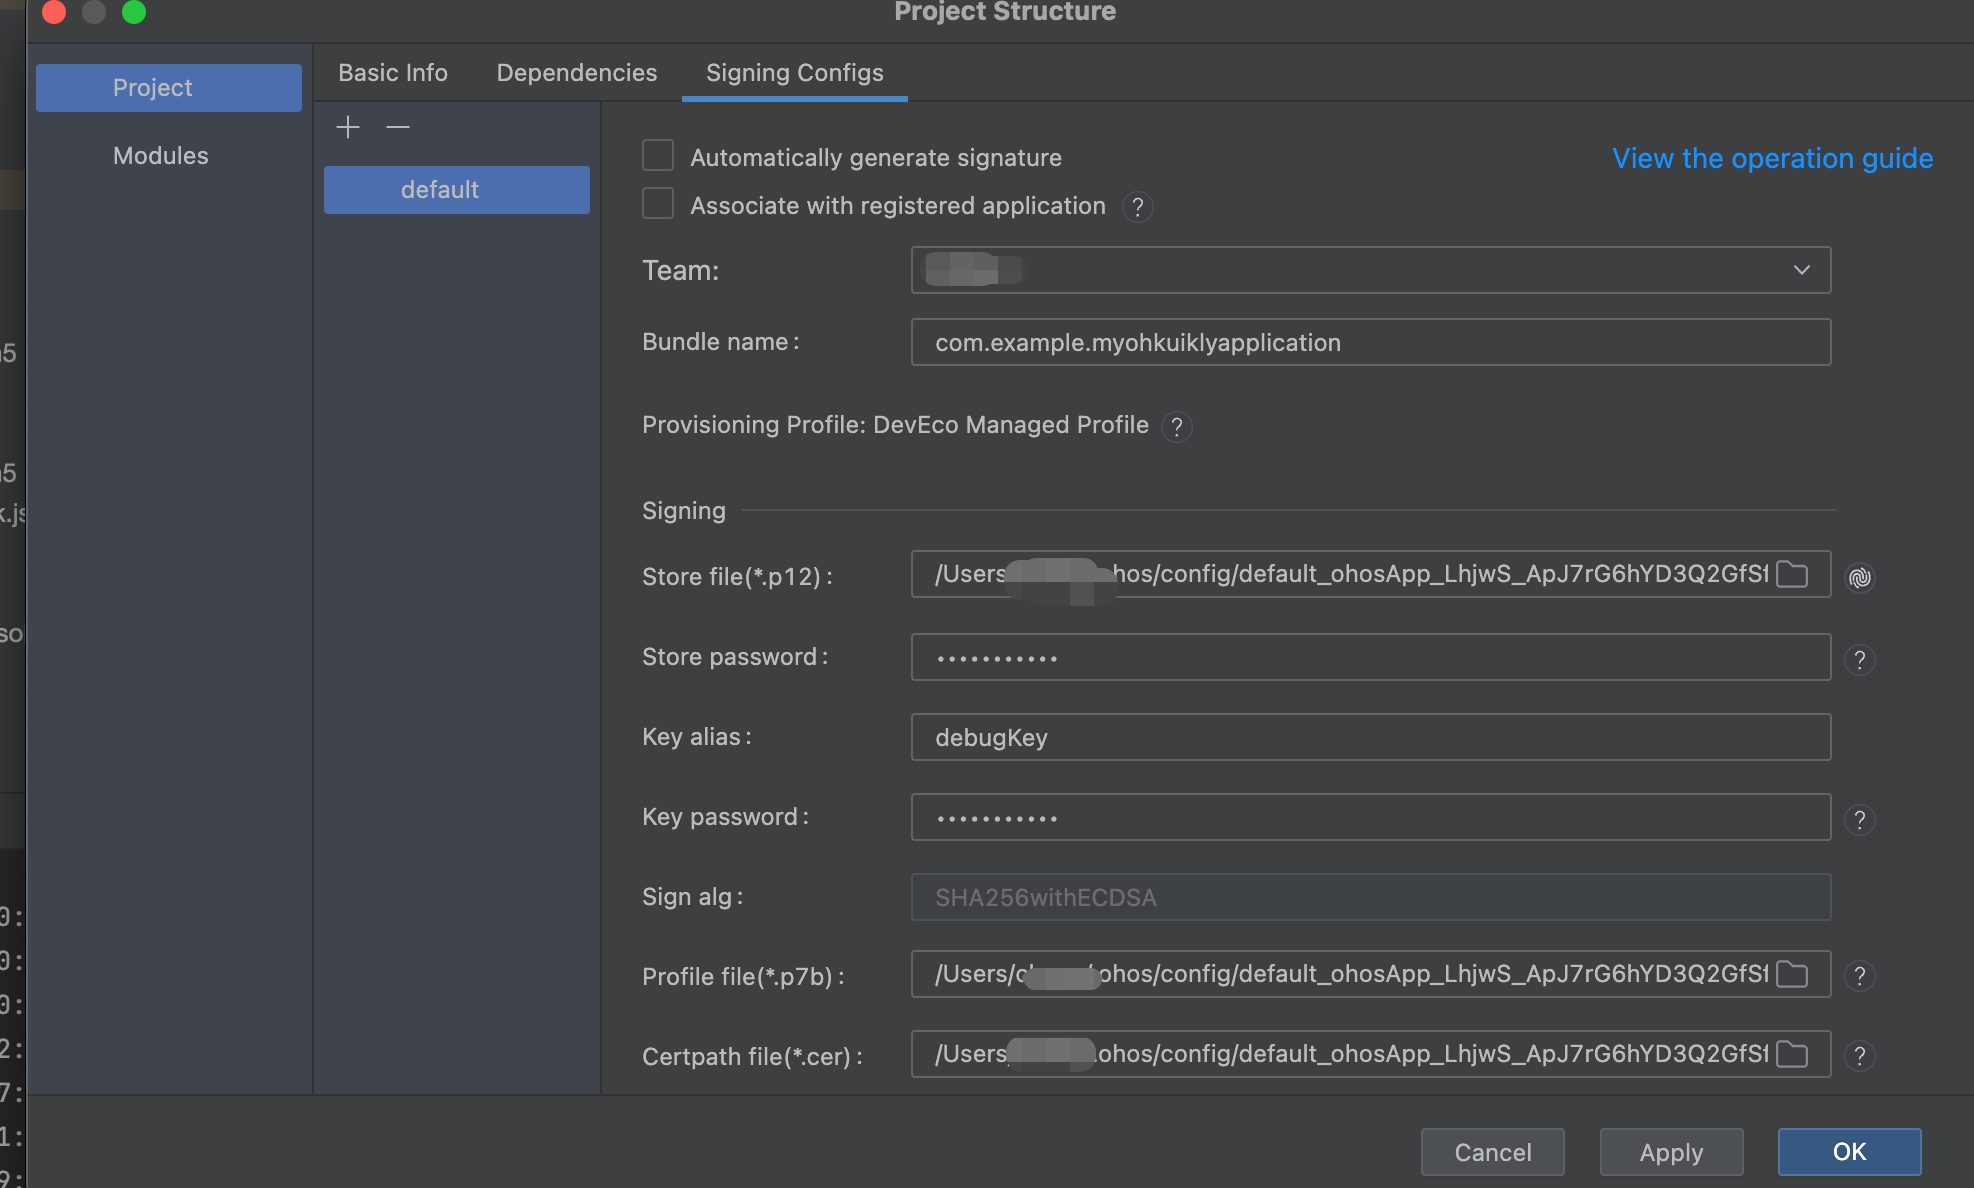Select the default signing config entry
This screenshot has height=1188, width=1974.
457,190
